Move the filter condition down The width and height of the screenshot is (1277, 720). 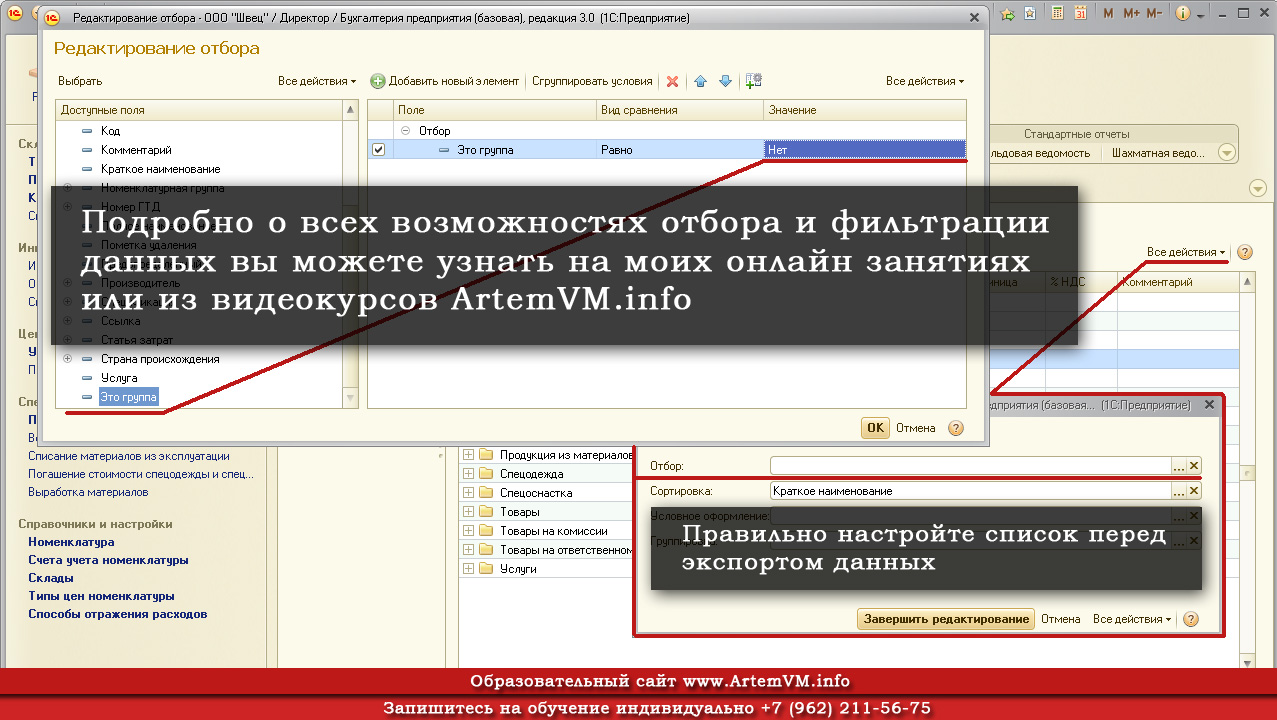[726, 81]
